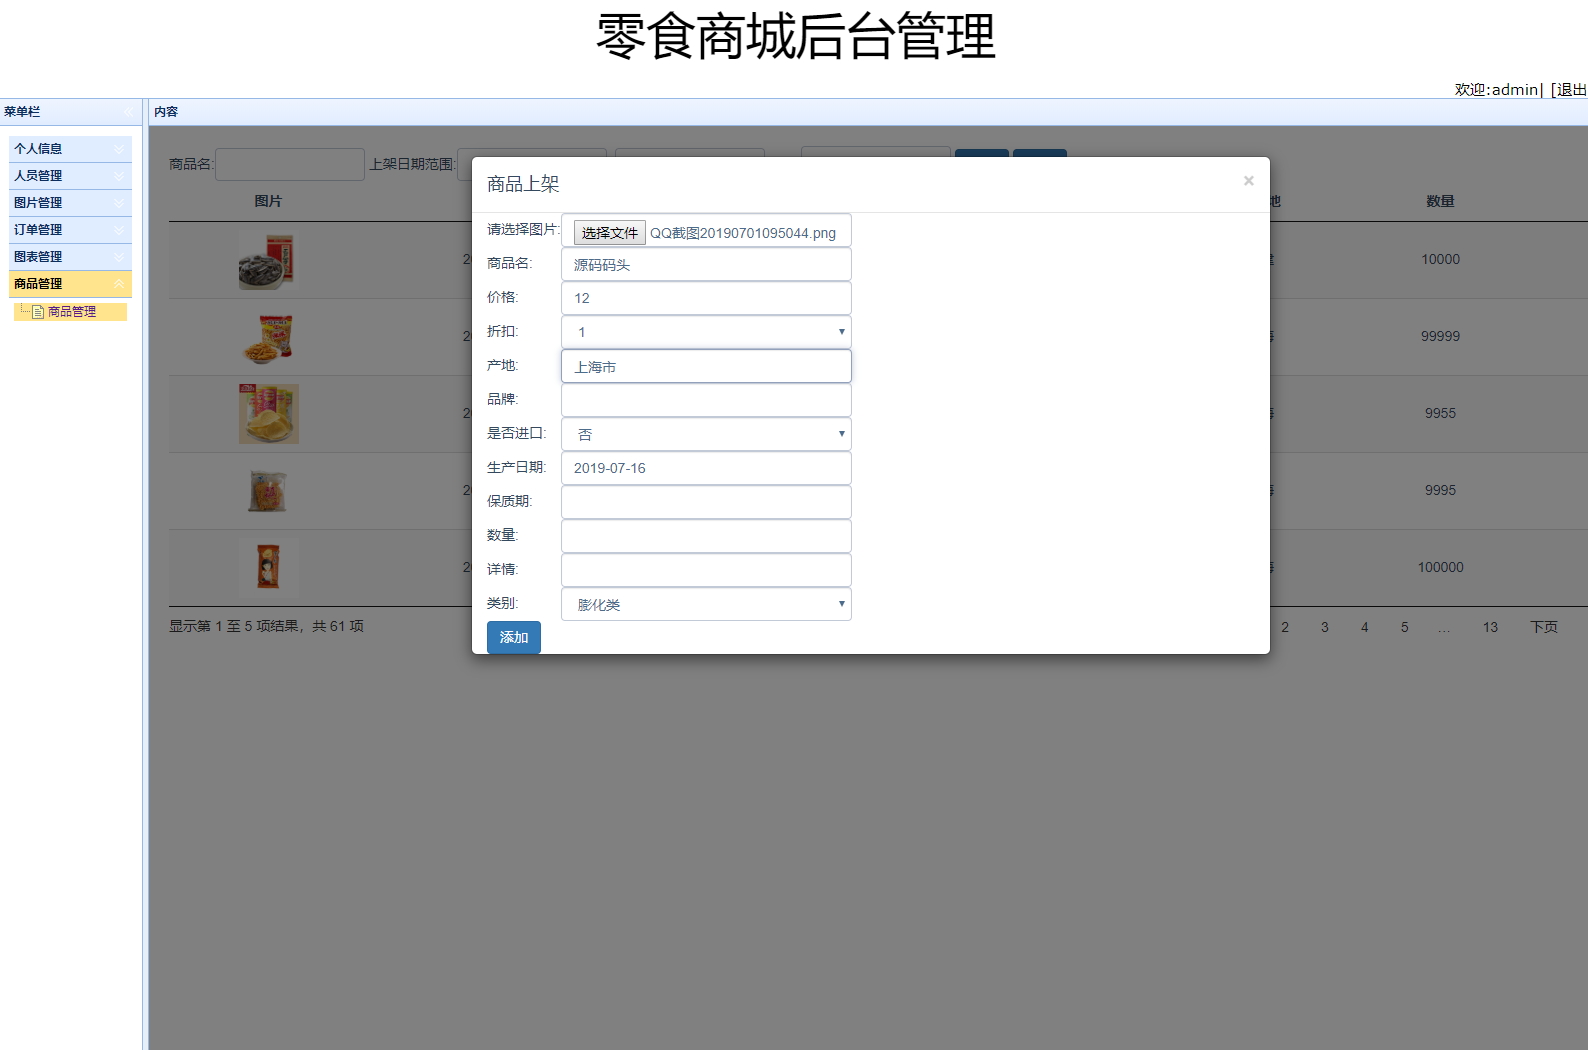
Task: Open the 是否进口 dropdown
Action: (706, 434)
